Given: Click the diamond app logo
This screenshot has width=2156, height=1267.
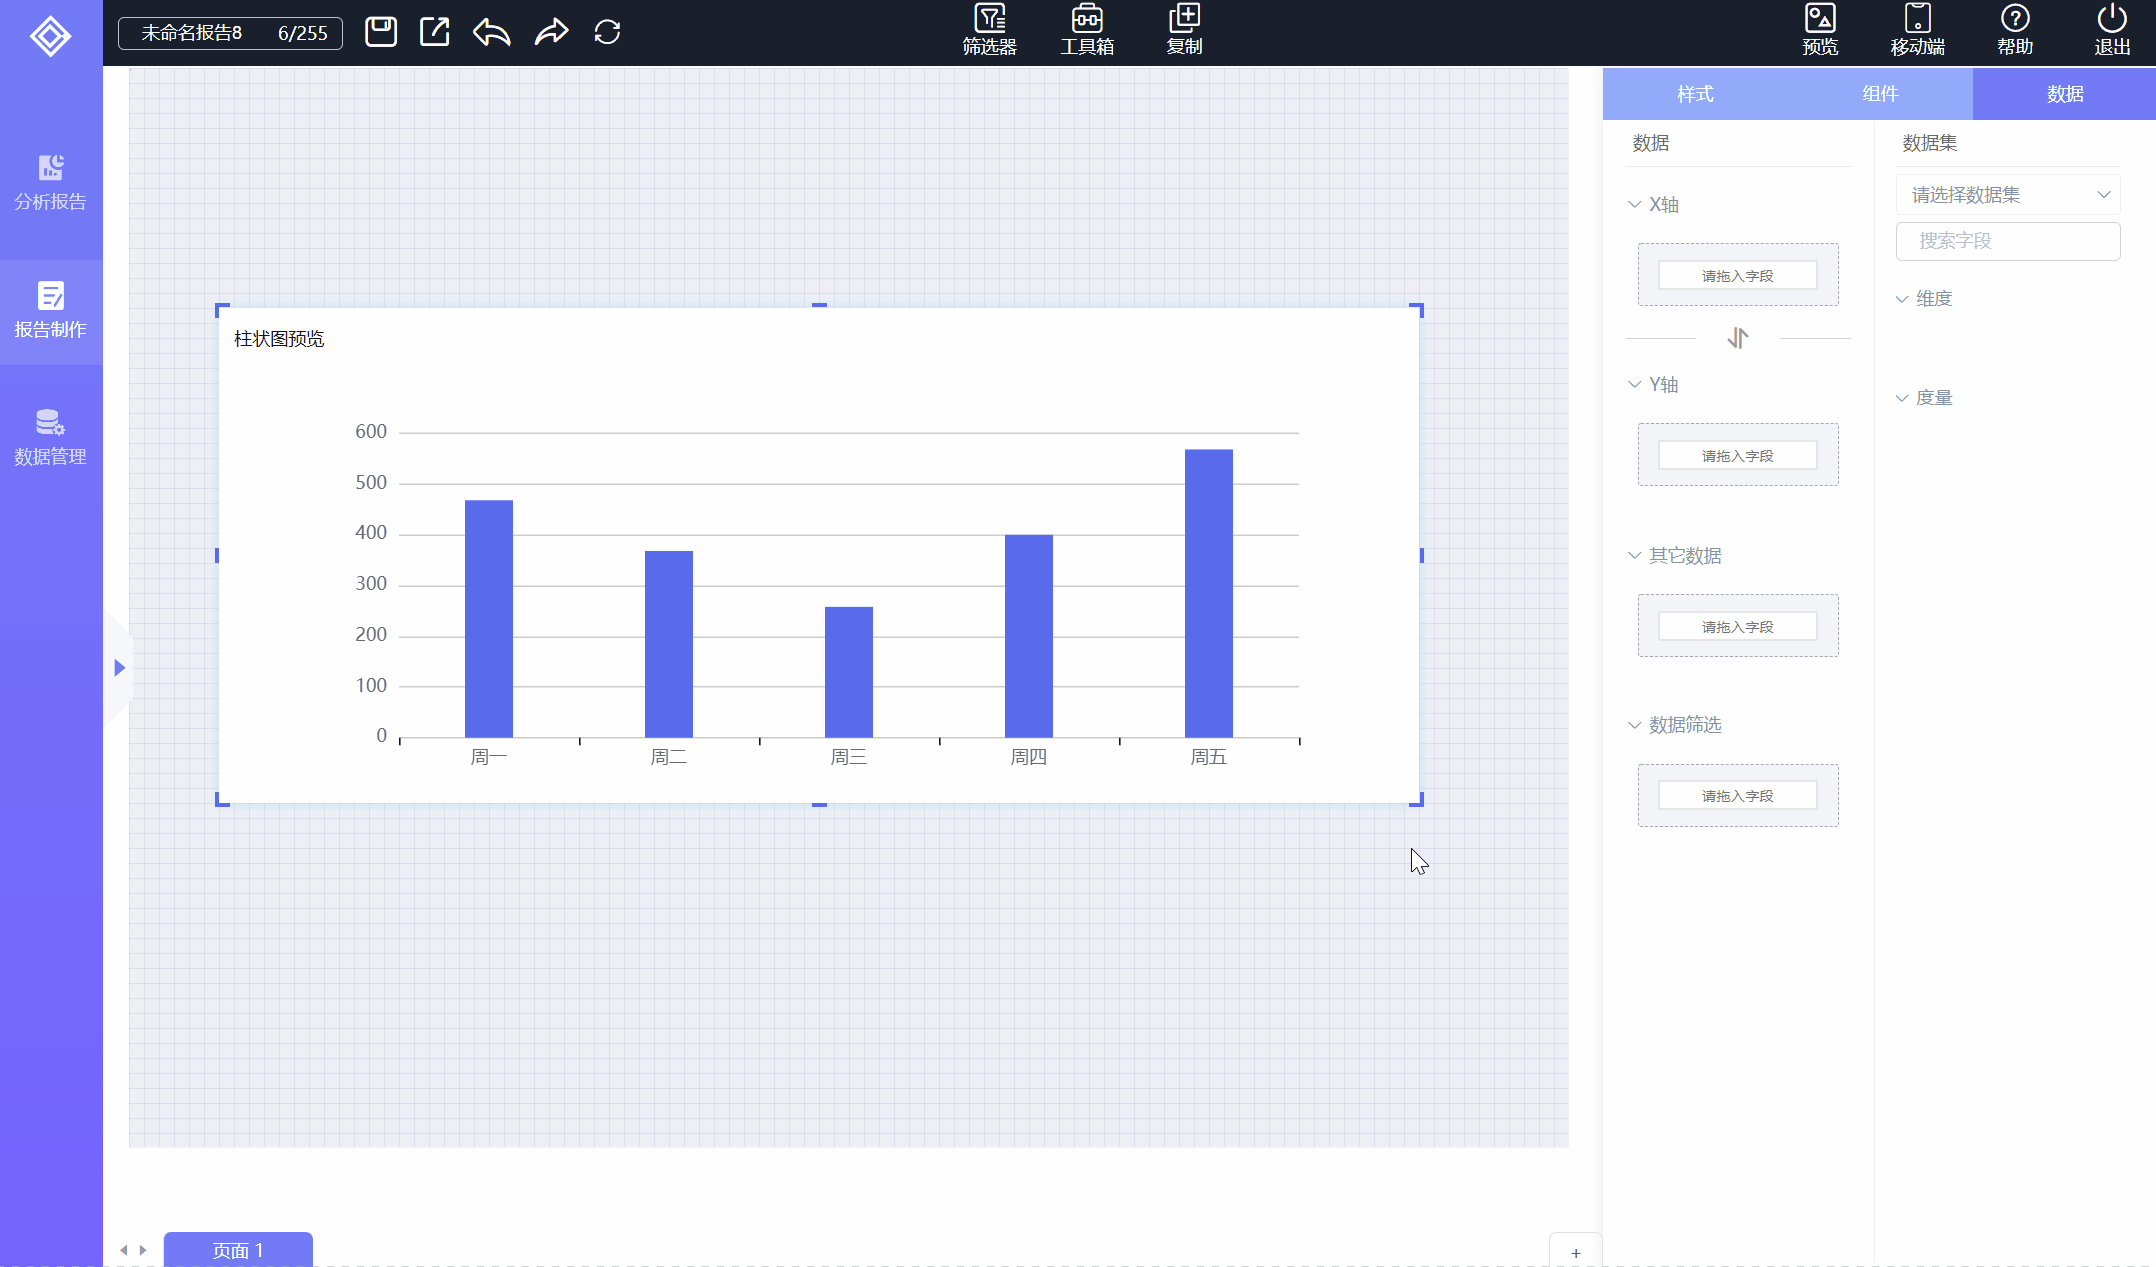Looking at the screenshot, I should tap(50, 37).
